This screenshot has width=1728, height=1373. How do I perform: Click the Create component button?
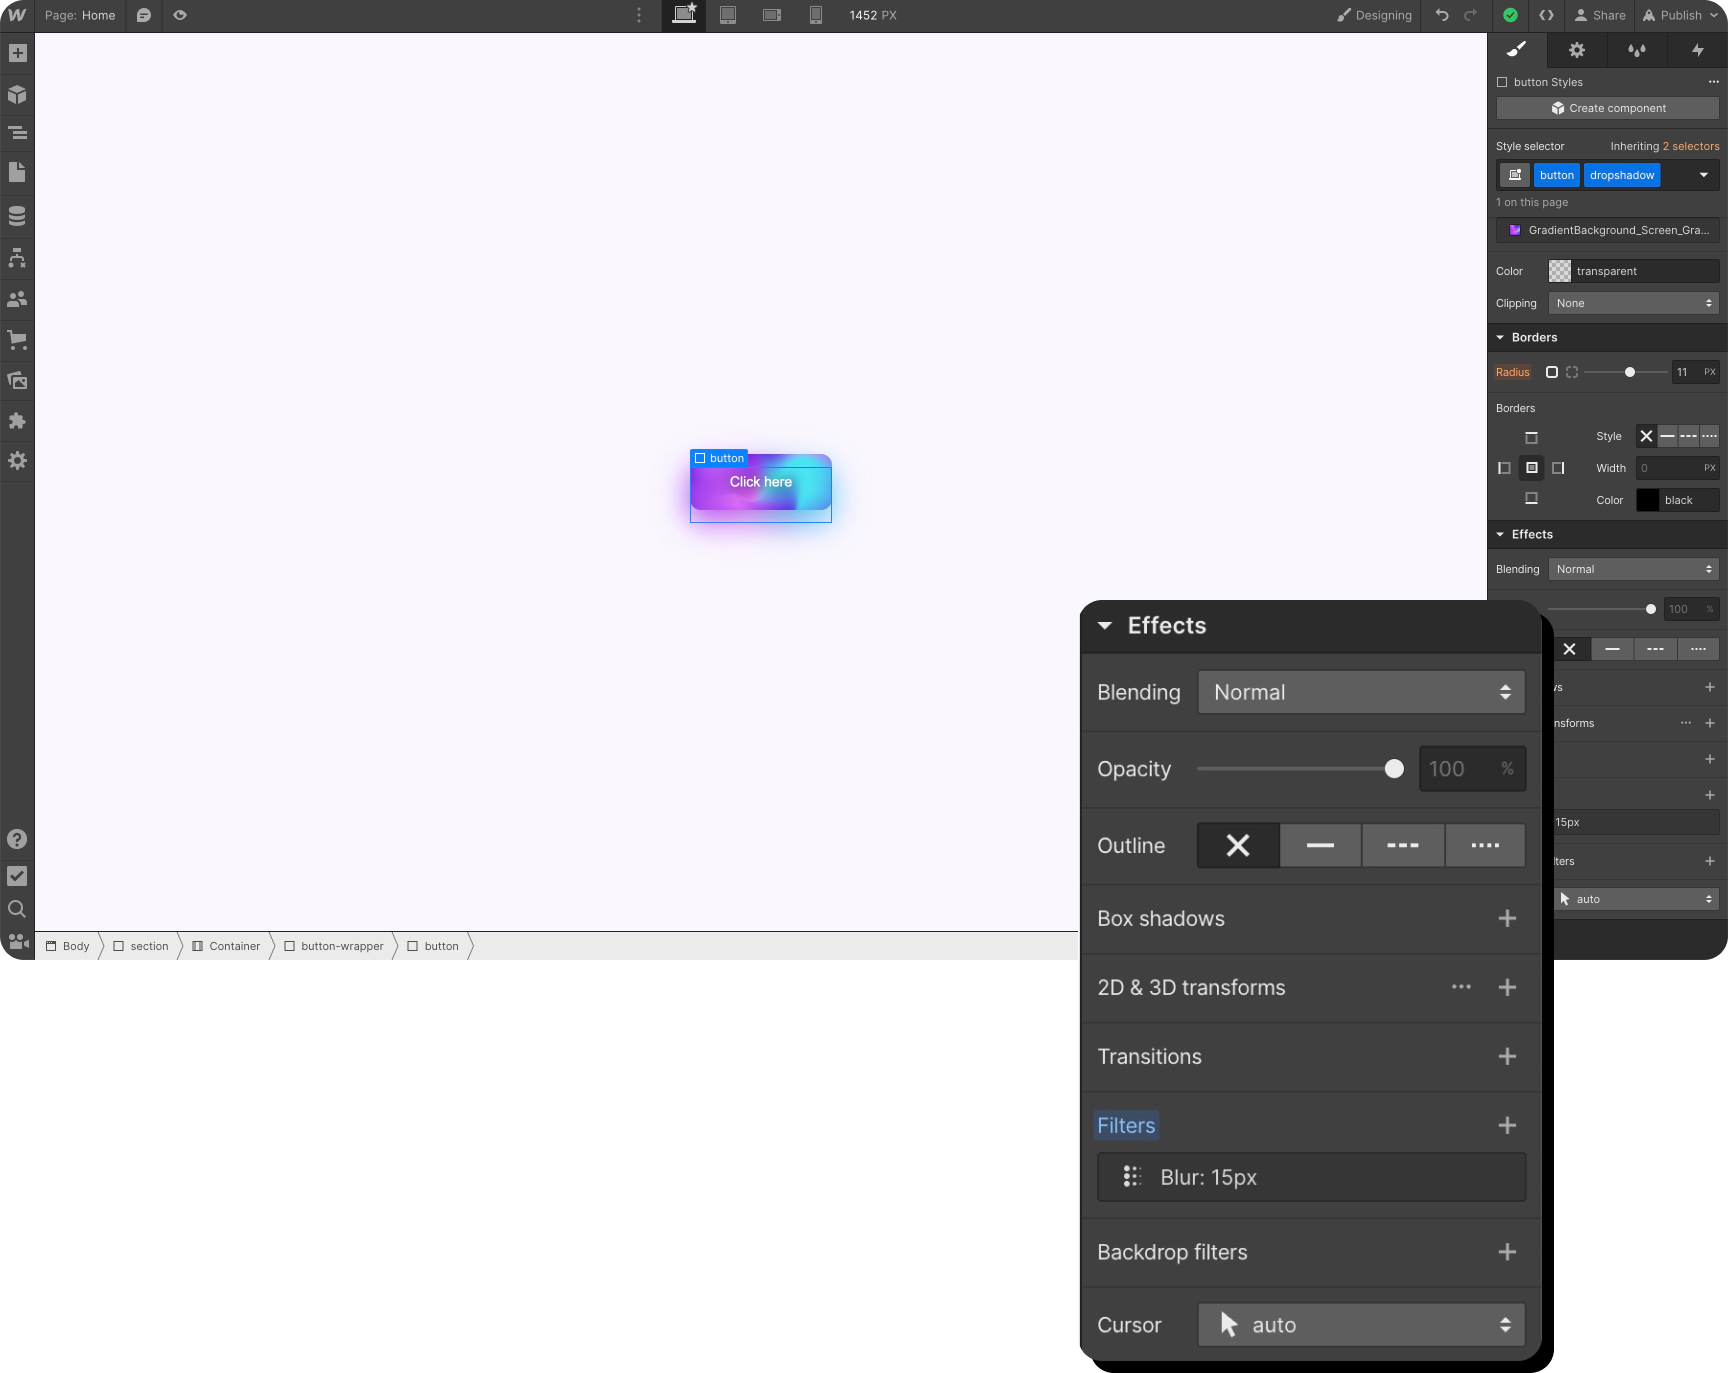click(x=1607, y=108)
